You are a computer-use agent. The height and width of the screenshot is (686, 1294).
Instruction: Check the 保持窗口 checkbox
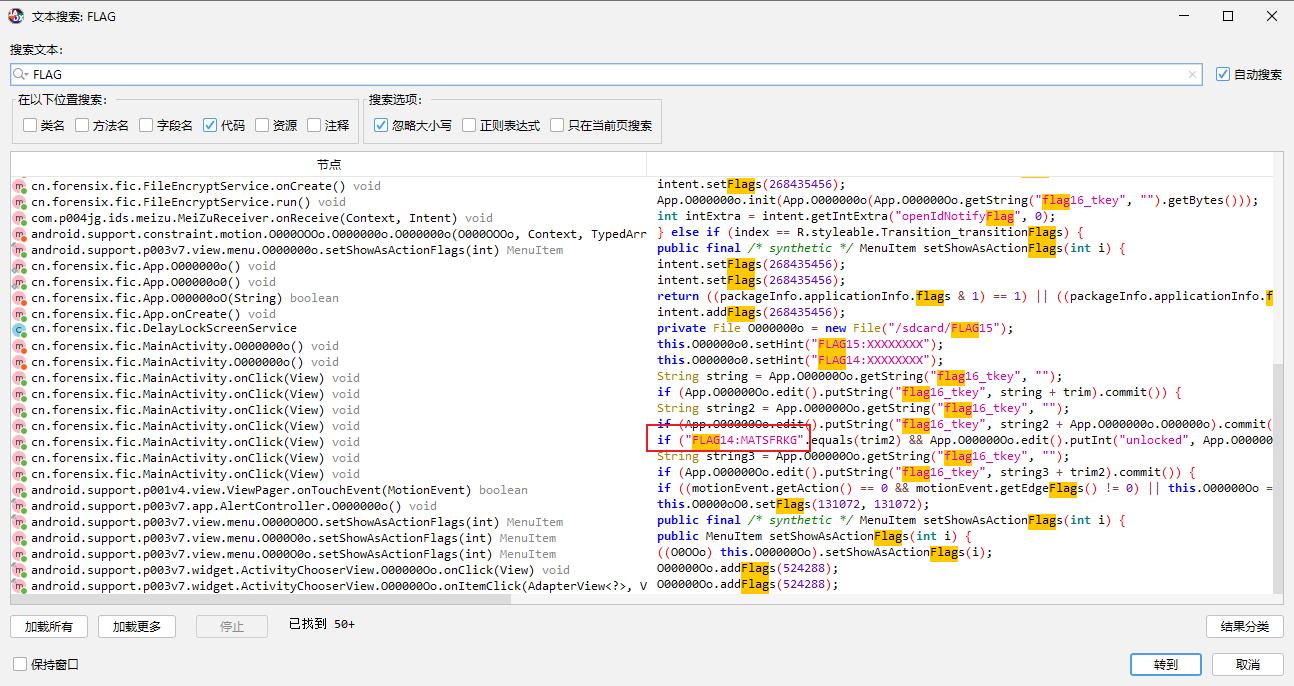point(20,664)
